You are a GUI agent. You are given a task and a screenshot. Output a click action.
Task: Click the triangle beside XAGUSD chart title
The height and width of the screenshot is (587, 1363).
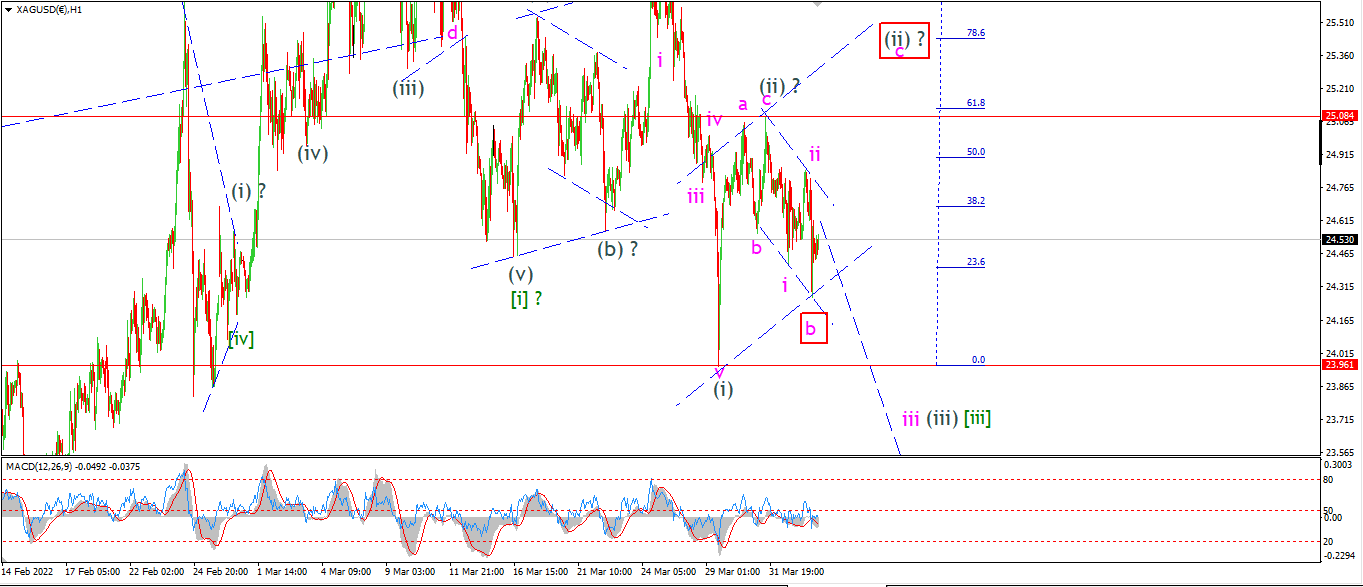pos(8,8)
